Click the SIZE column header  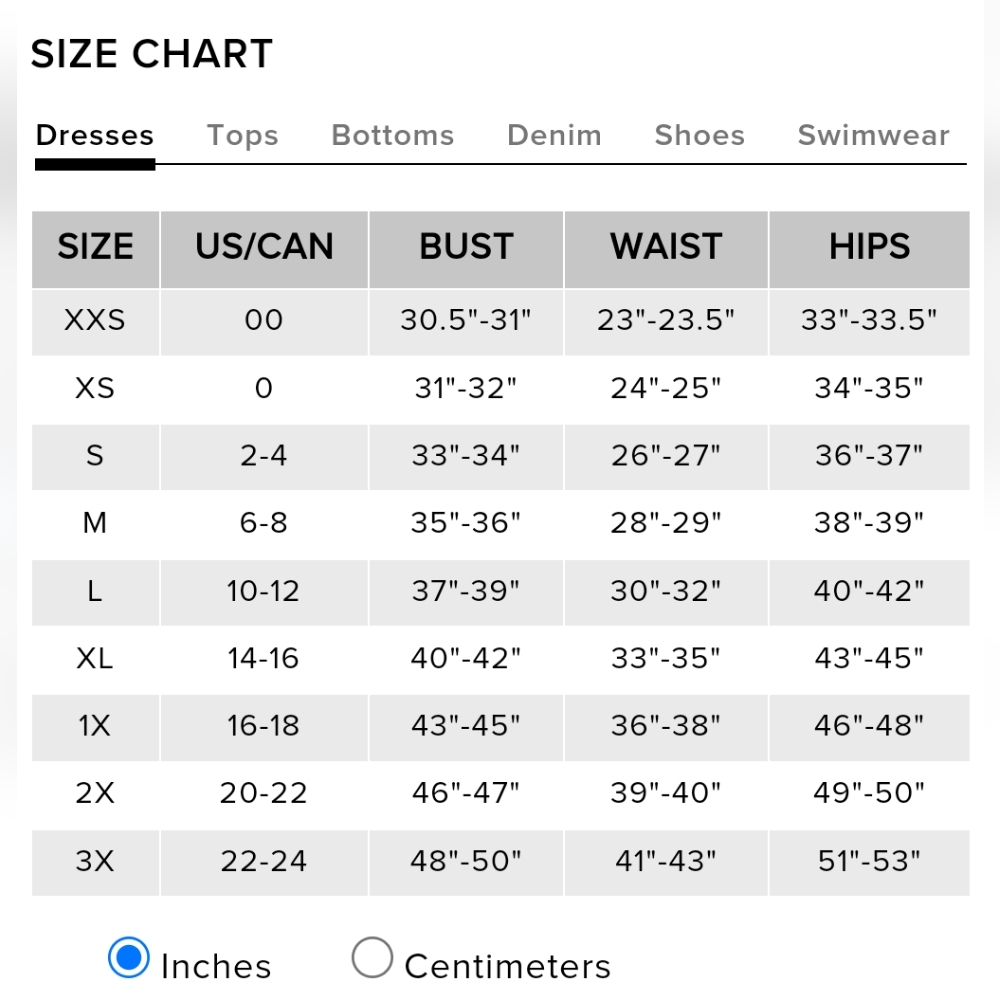tap(95, 247)
